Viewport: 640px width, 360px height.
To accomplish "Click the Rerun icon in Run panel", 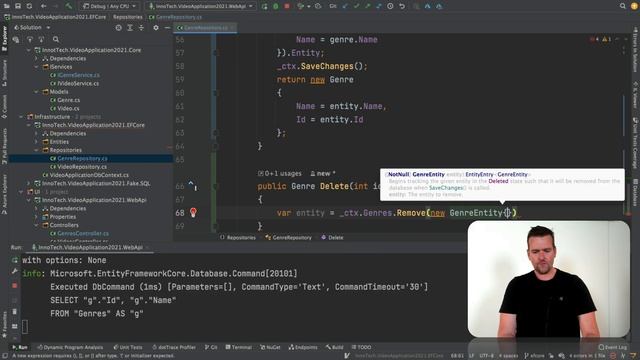I will point(15,260).
